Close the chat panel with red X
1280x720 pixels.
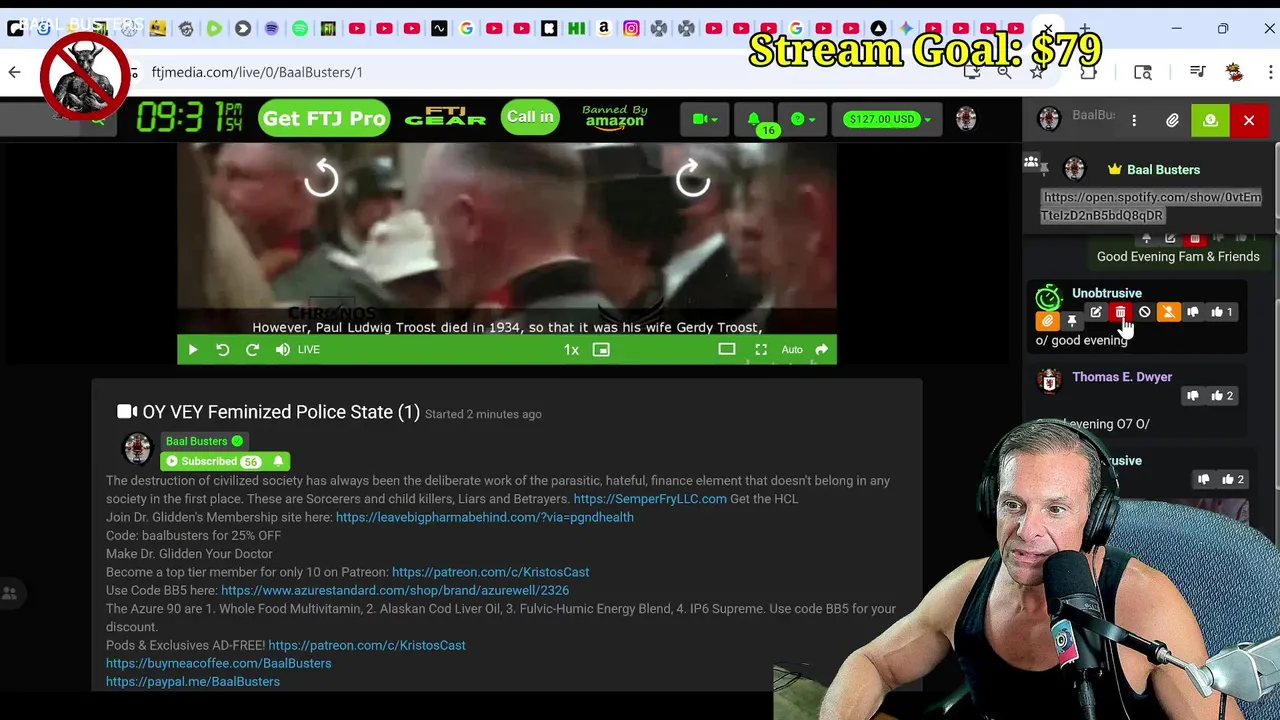1249,120
